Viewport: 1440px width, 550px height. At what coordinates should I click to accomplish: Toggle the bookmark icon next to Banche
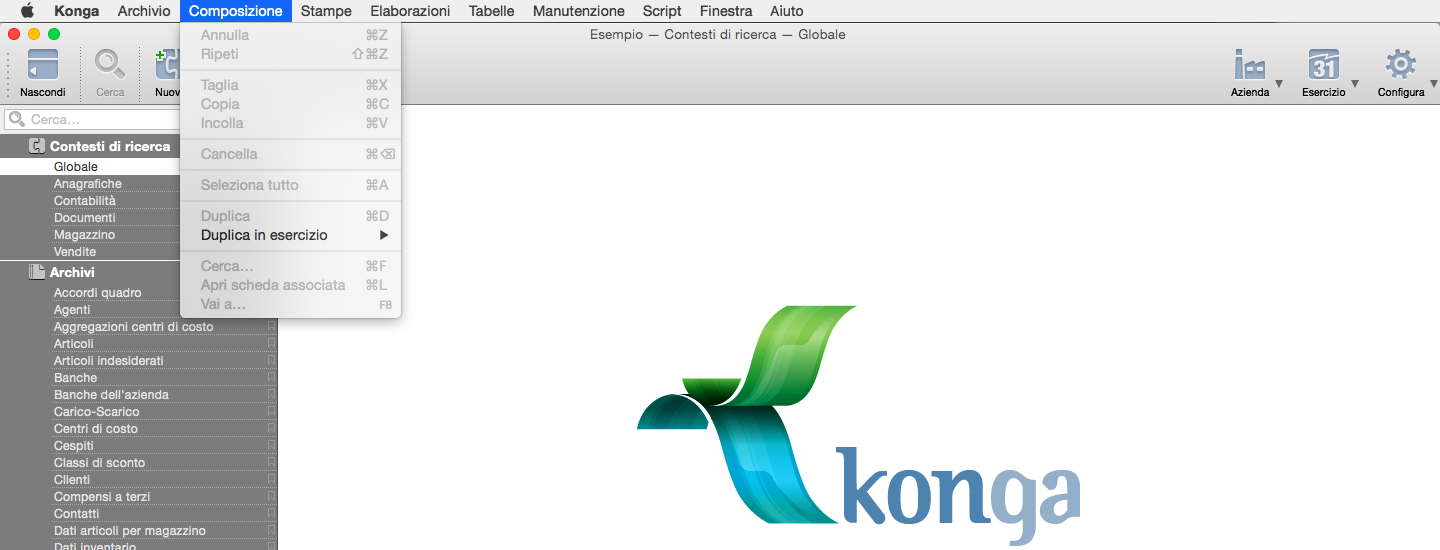(271, 378)
